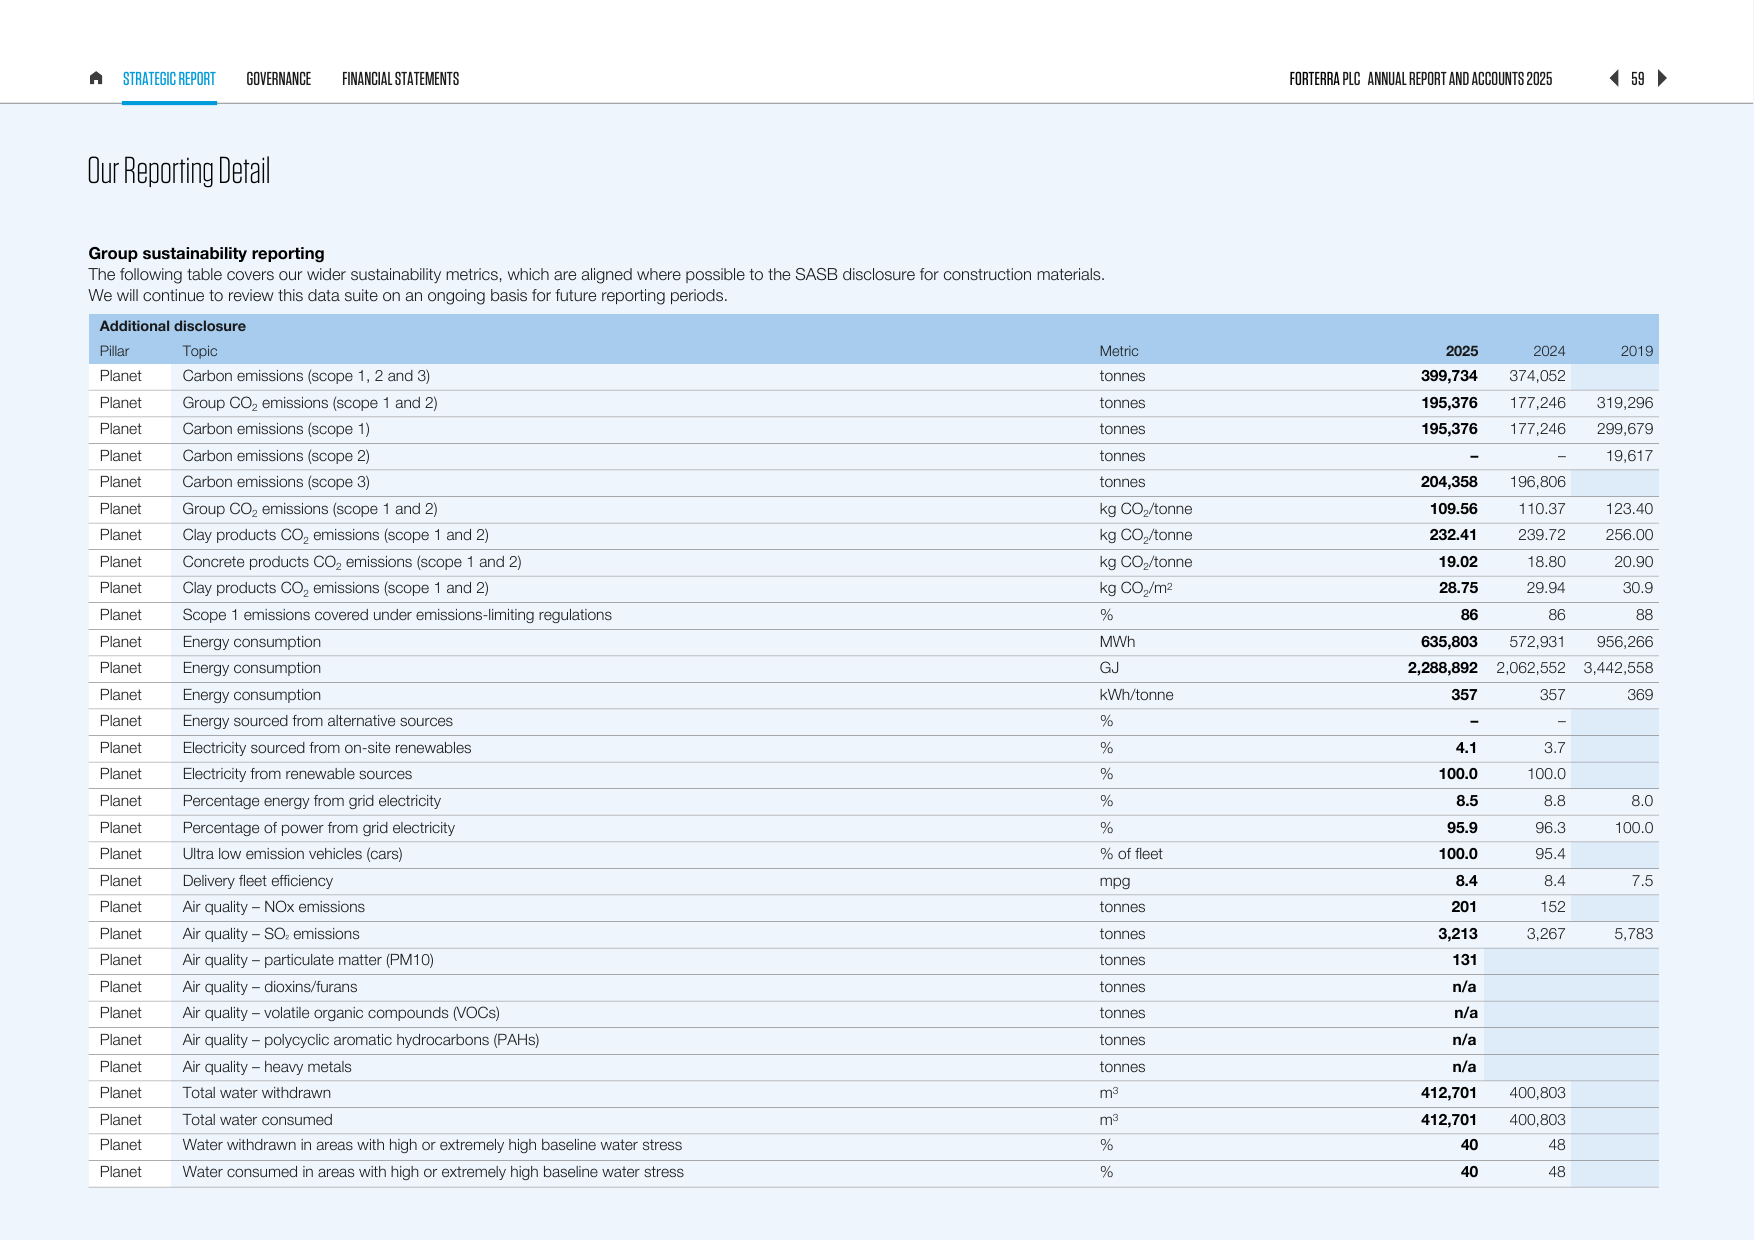Image resolution: width=1754 pixels, height=1241 pixels.
Task: Click the 'Our Reporting Detail' heading
Action: coord(179,171)
